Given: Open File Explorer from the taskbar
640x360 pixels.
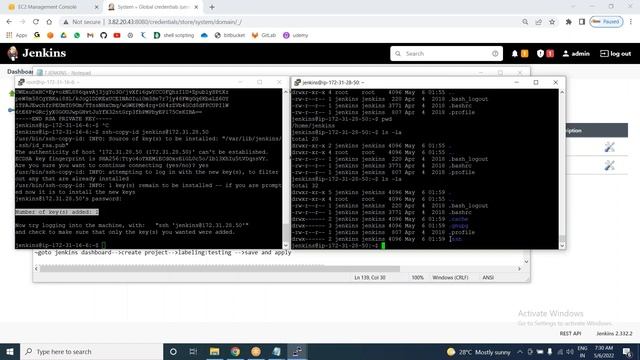Looking at the screenshot, I should 214,351.
